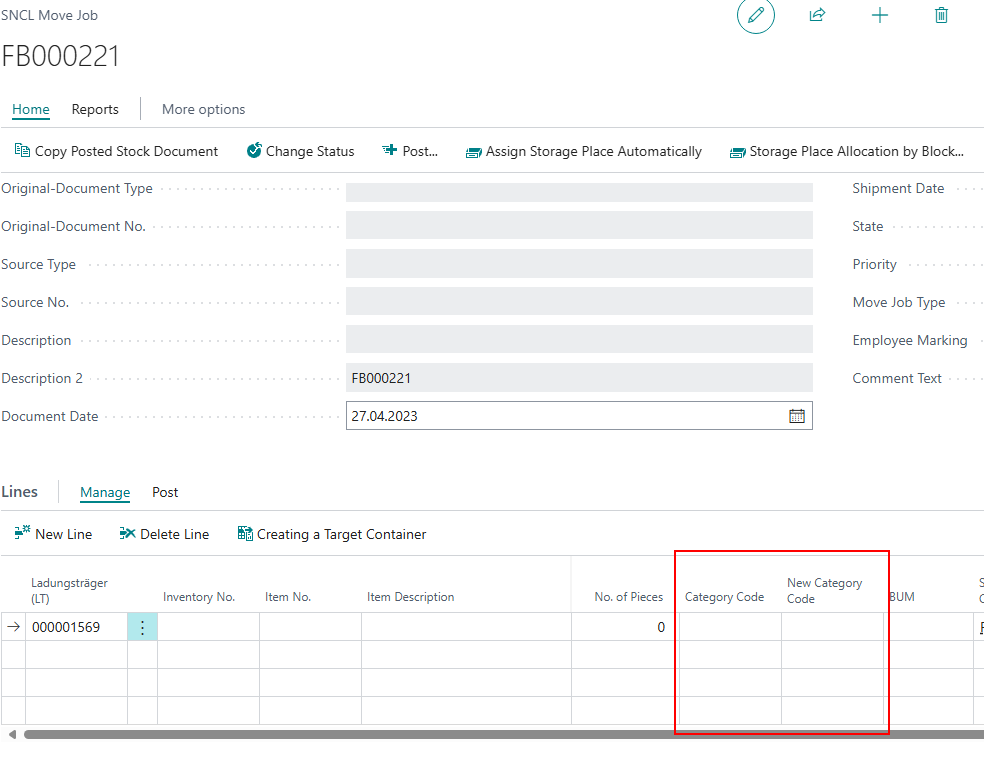Open row options menu for 000001569
The height and width of the screenshot is (774, 984).
[142, 627]
